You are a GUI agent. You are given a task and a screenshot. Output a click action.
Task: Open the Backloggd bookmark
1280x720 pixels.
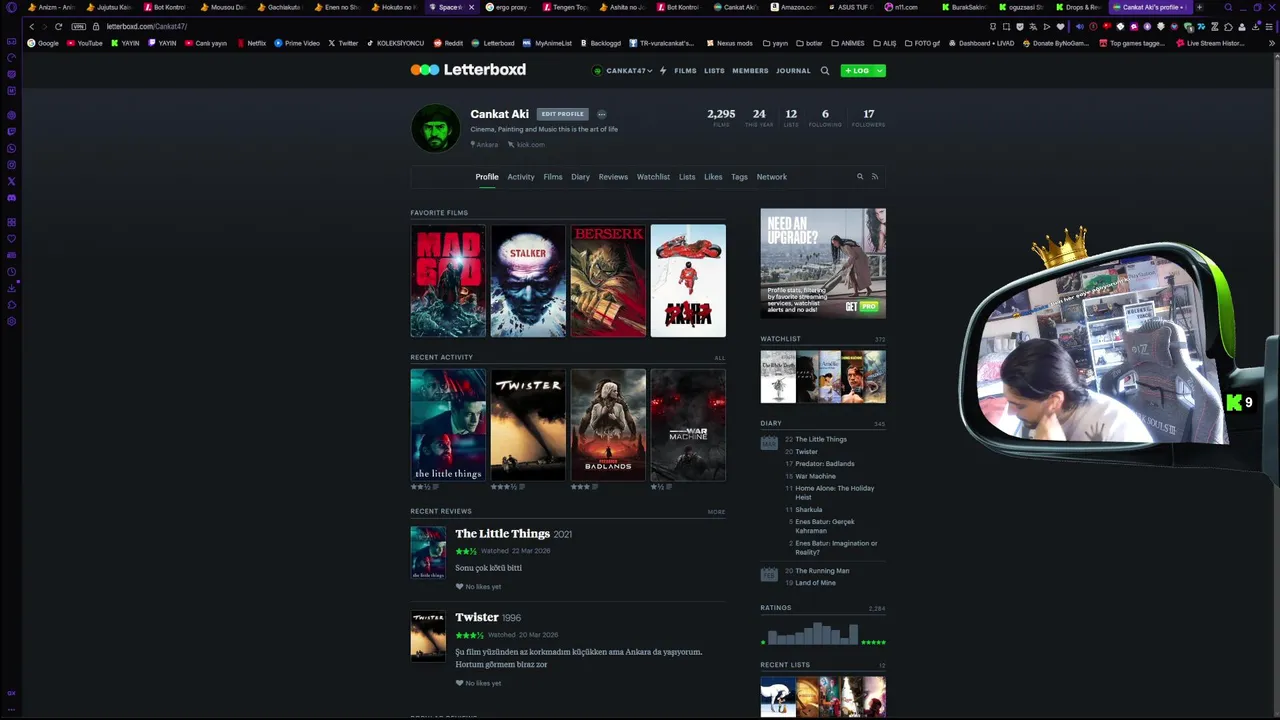click(600, 43)
